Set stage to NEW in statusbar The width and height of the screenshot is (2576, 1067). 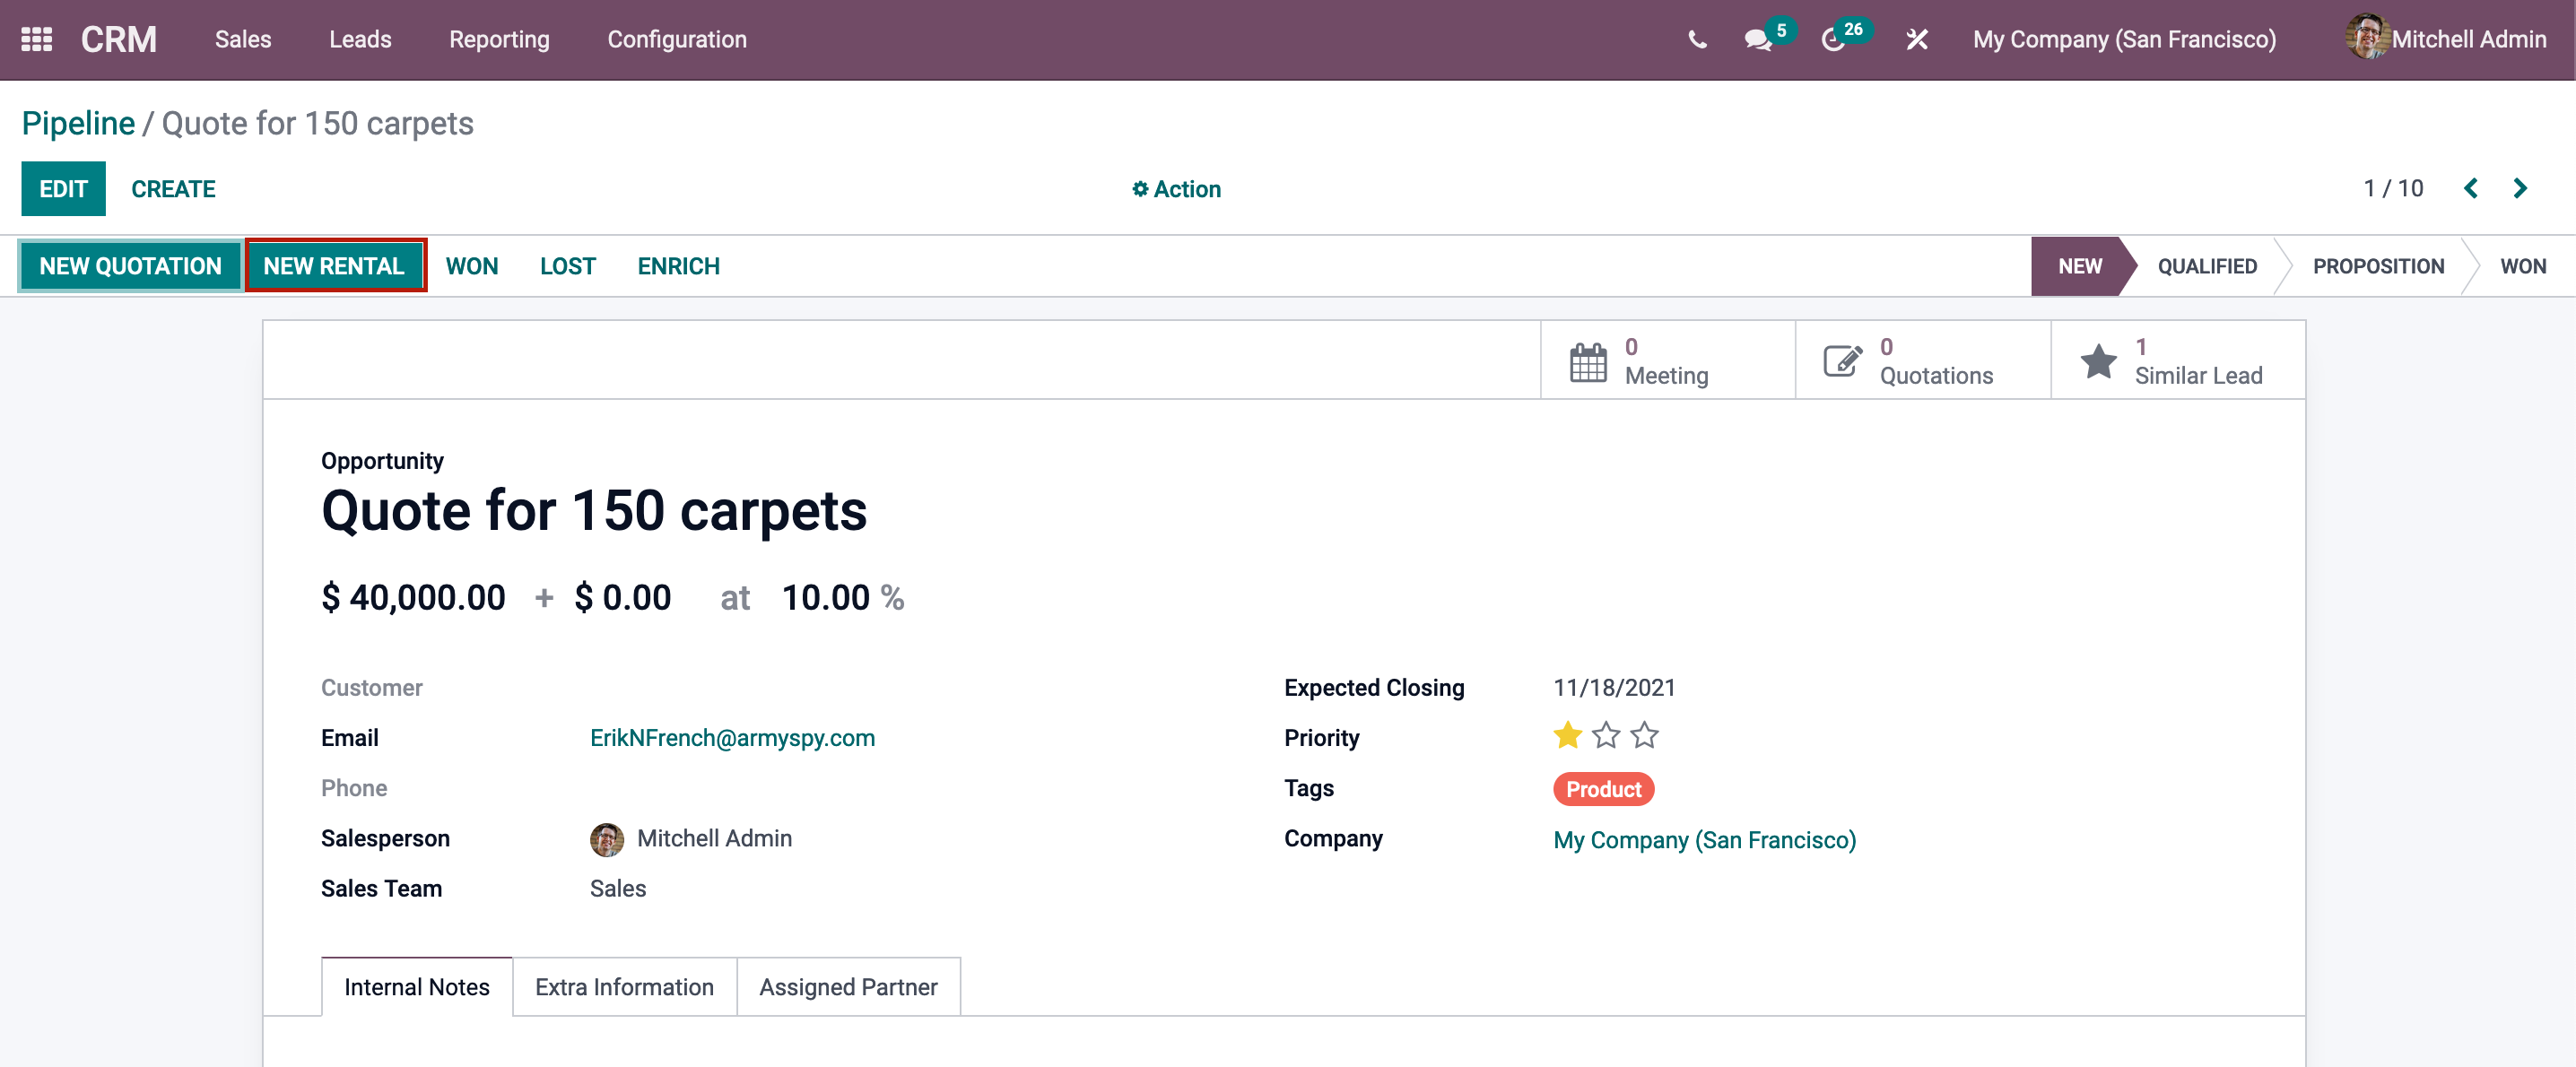(2080, 266)
